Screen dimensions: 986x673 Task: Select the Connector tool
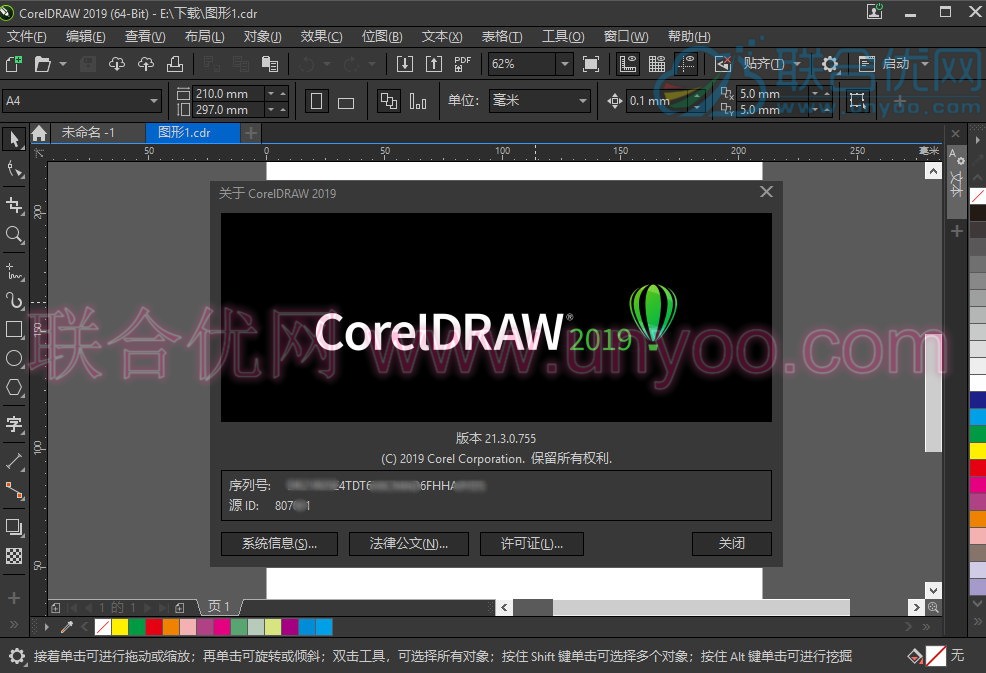(x=14, y=490)
